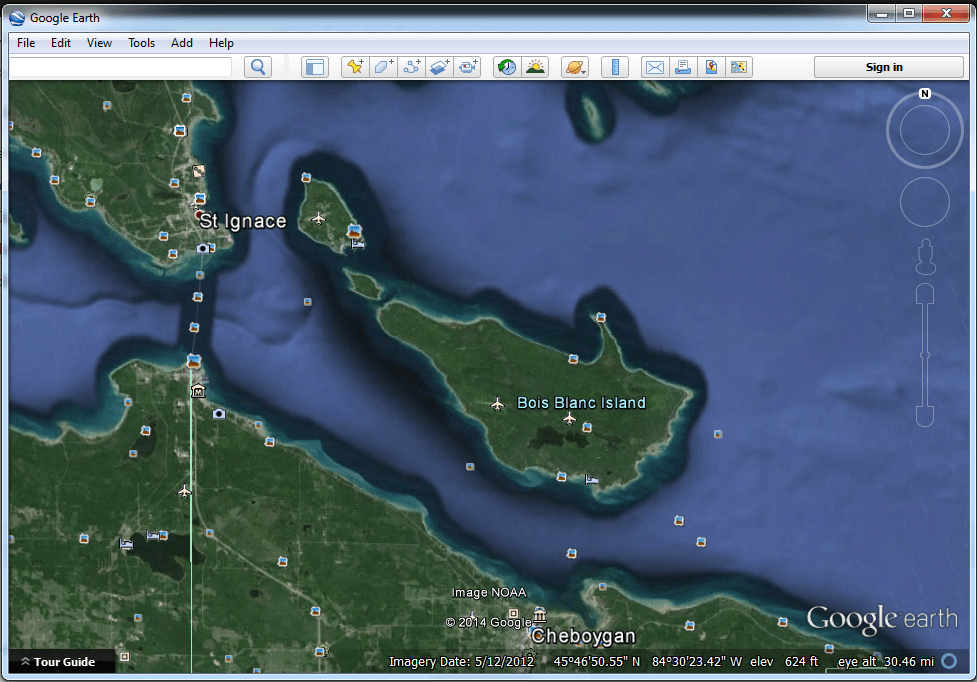
Task: Click inside the search input field
Action: click(x=120, y=66)
